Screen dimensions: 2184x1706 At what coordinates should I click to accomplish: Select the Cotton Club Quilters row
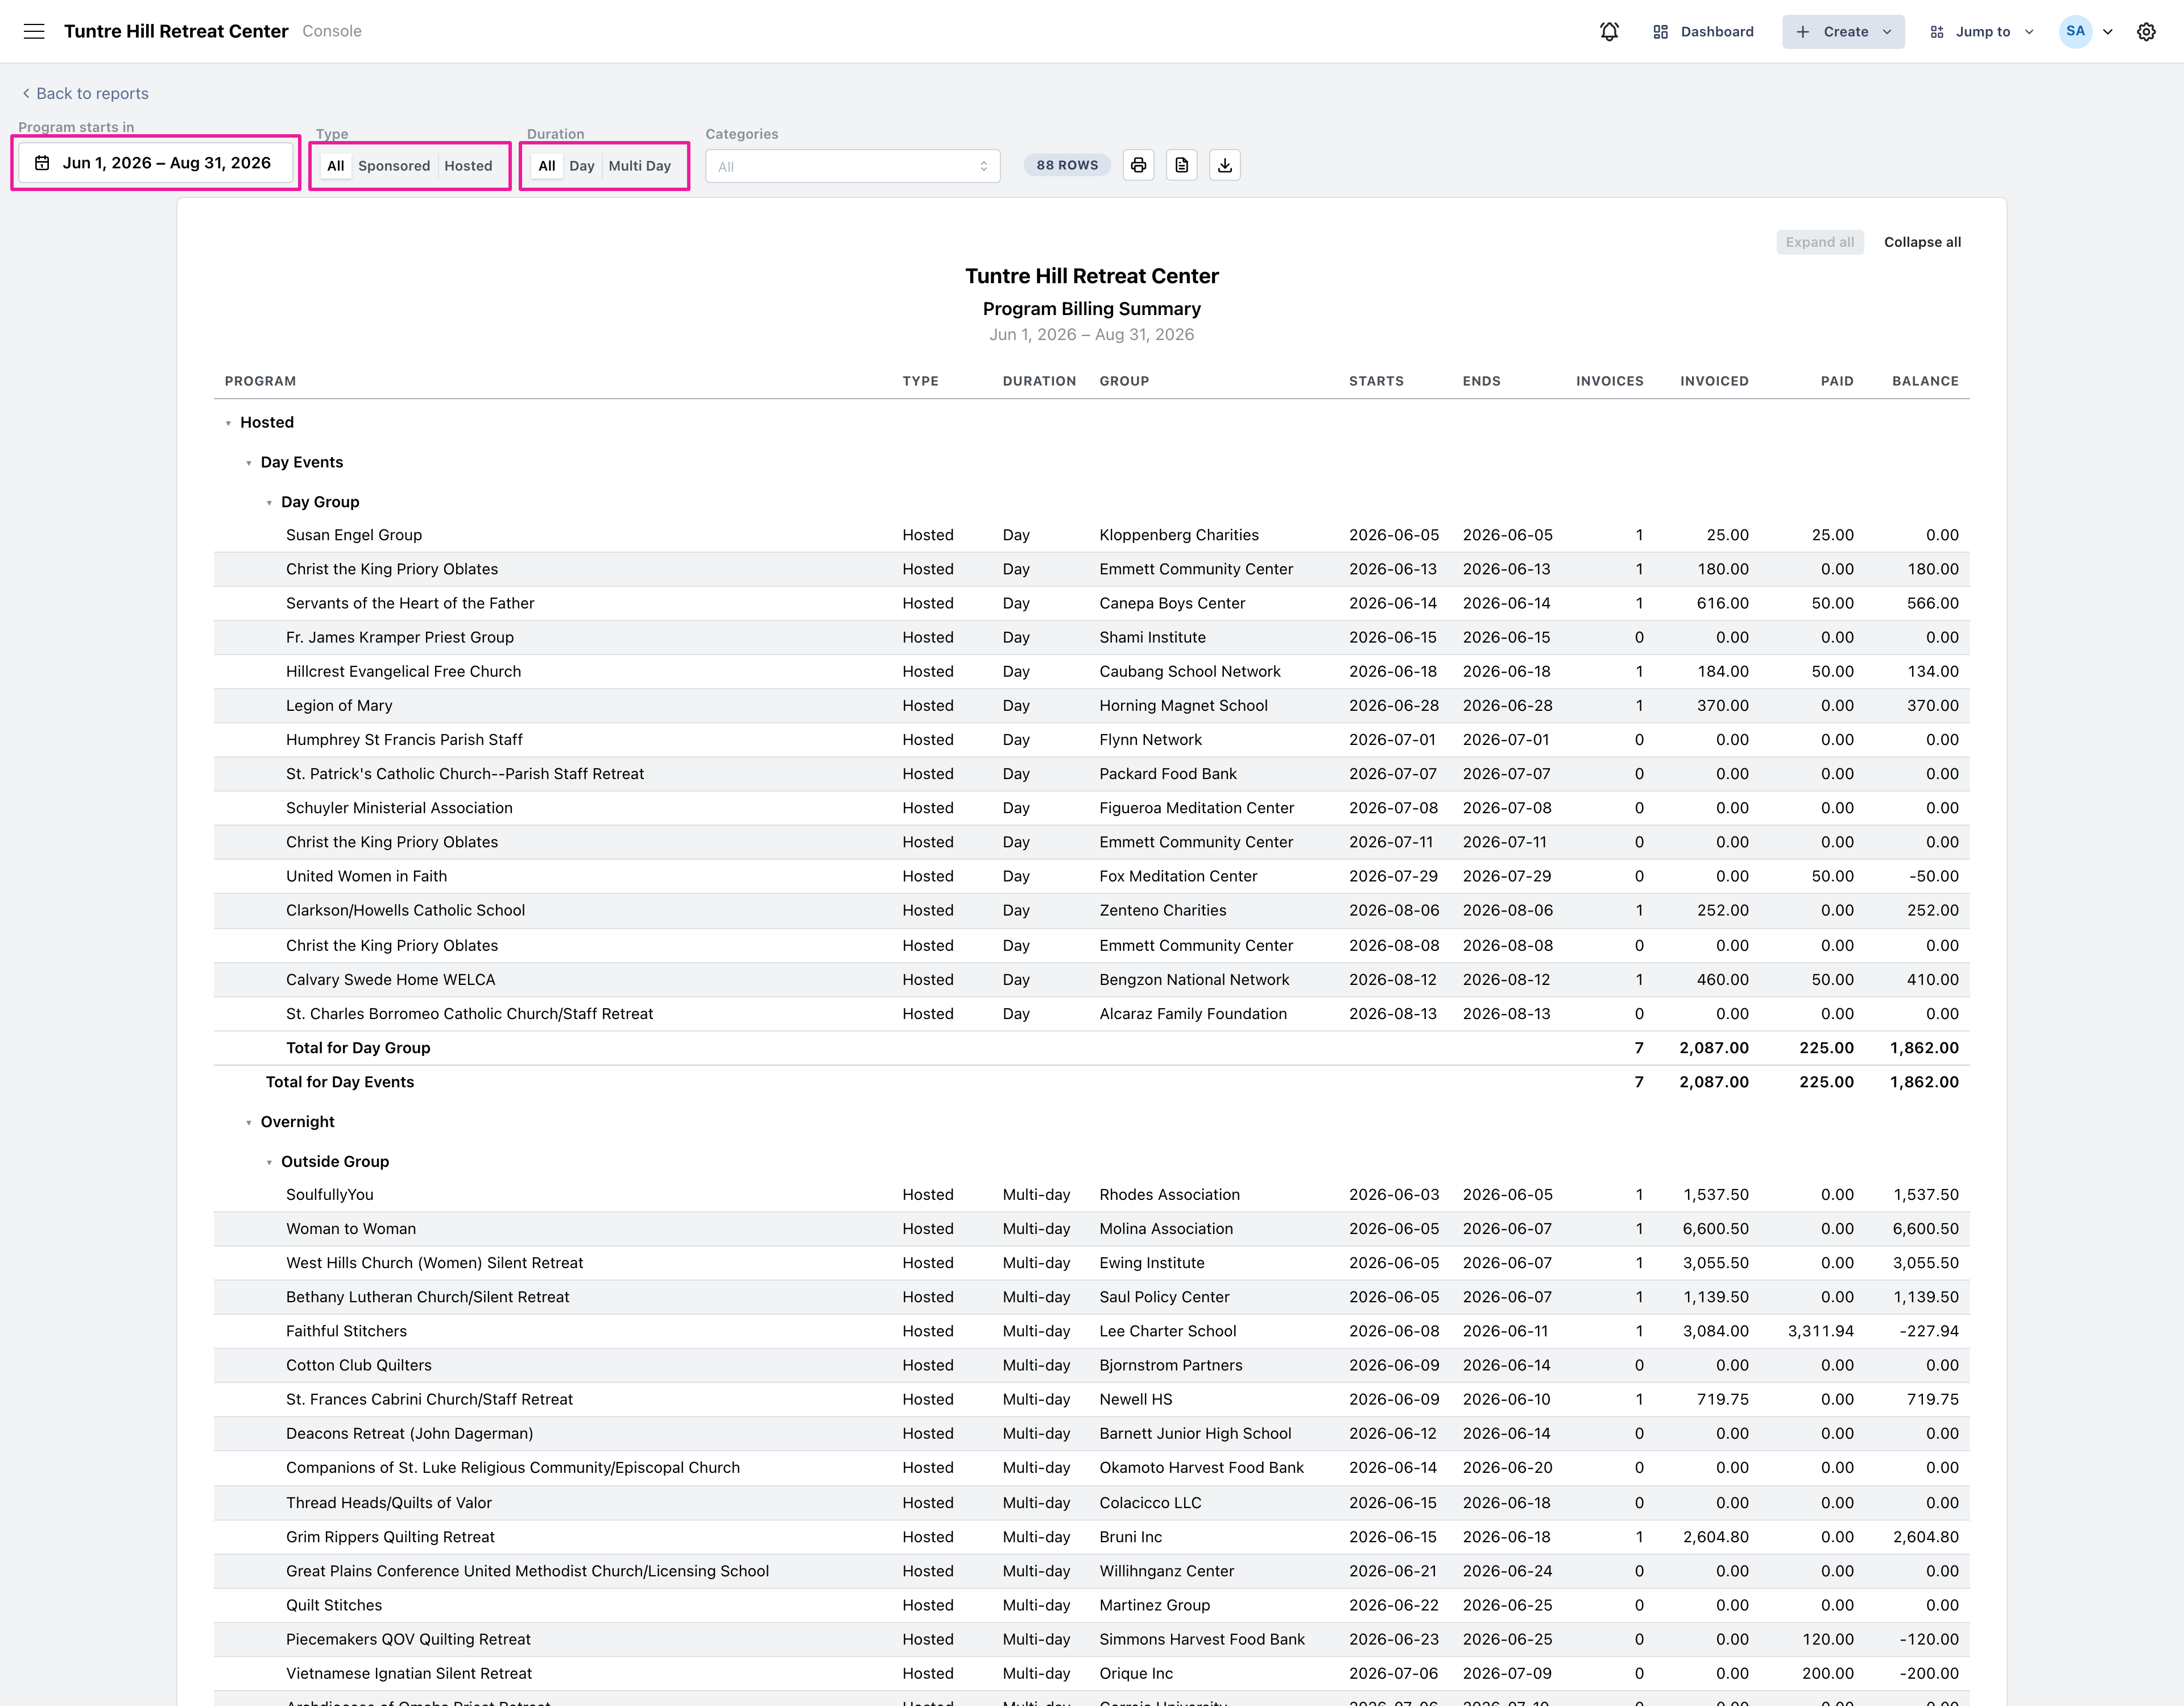[1091, 1365]
